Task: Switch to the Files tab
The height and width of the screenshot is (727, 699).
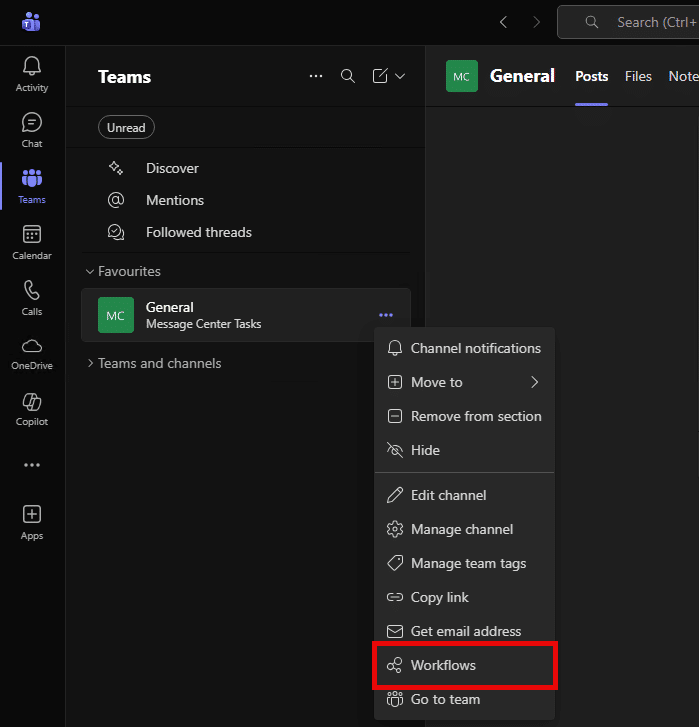Action: click(638, 76)
